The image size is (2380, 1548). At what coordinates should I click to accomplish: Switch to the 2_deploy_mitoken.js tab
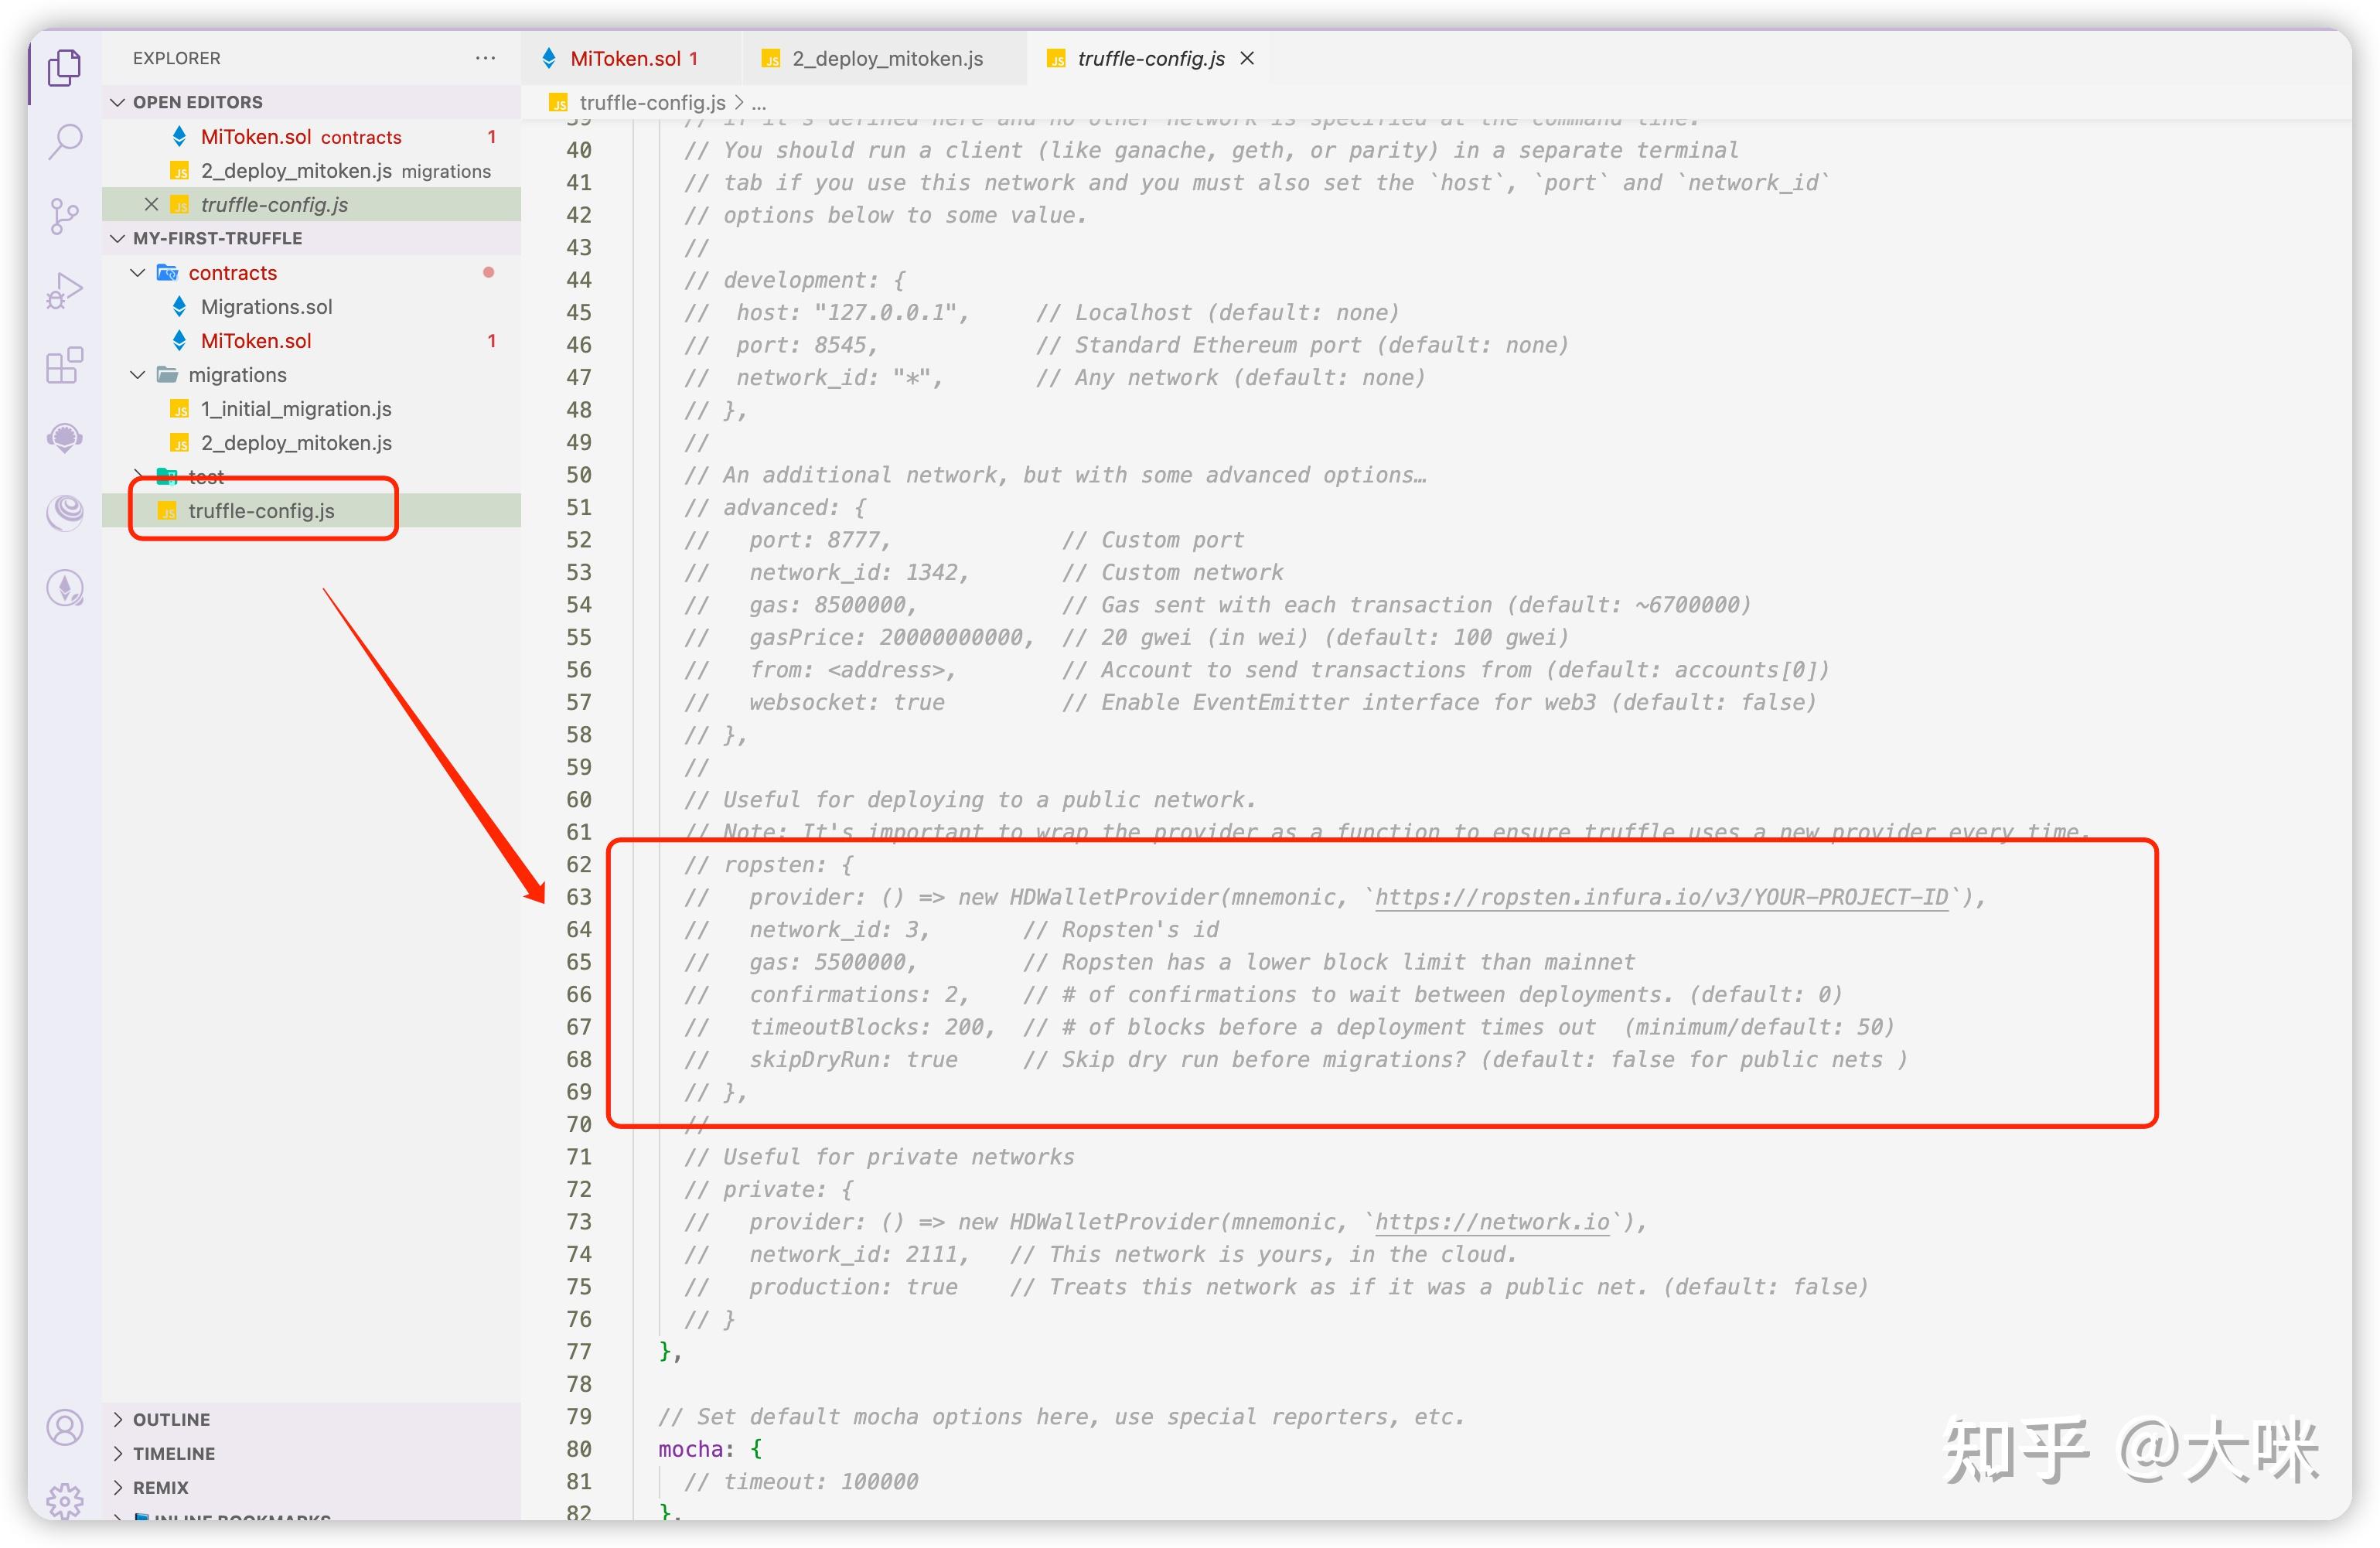pos(886,59)
